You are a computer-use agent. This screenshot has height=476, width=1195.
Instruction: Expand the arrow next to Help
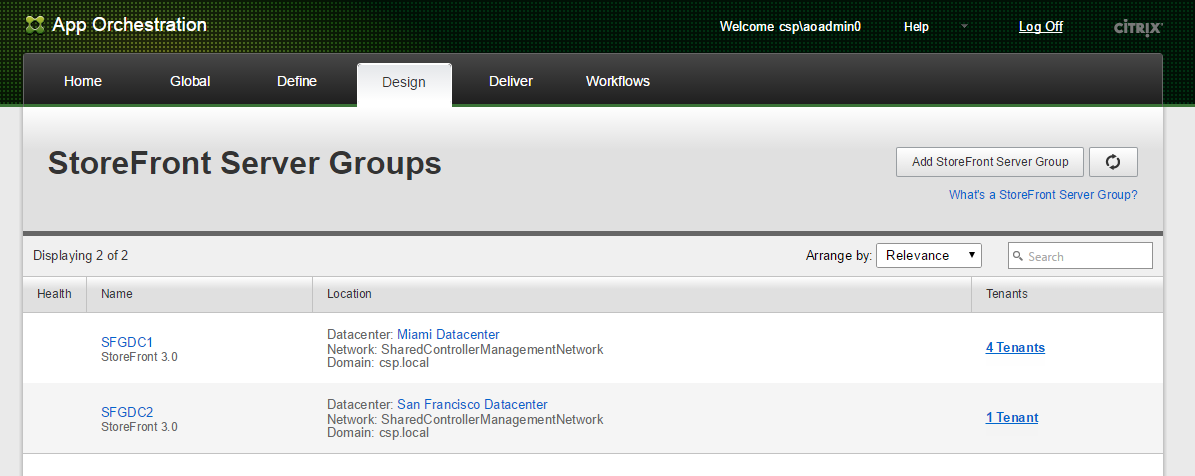click(x=964, y=26)
